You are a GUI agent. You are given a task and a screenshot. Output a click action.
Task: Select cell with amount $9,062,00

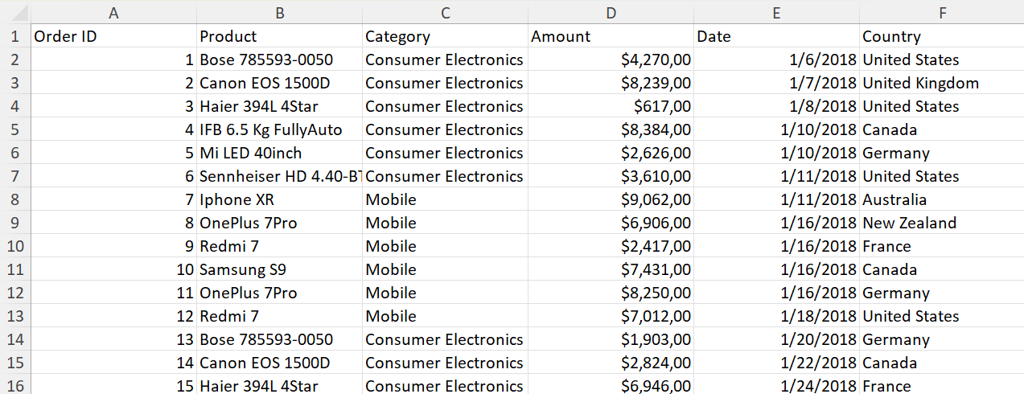(x=611, y=199)
